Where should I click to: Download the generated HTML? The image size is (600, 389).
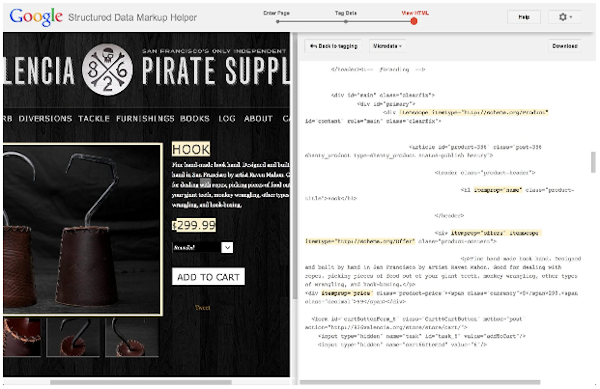point(564,46)
